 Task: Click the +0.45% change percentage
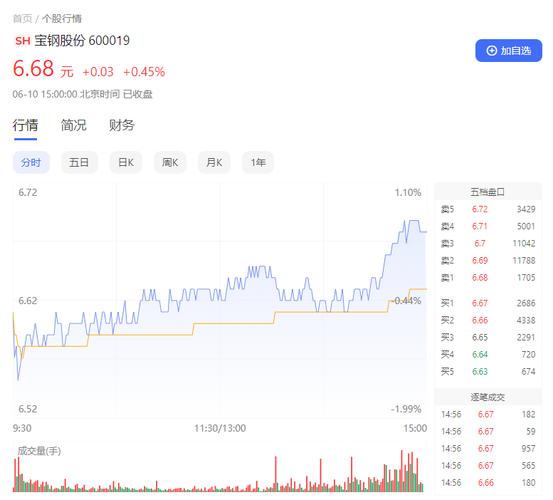[144, 72]
